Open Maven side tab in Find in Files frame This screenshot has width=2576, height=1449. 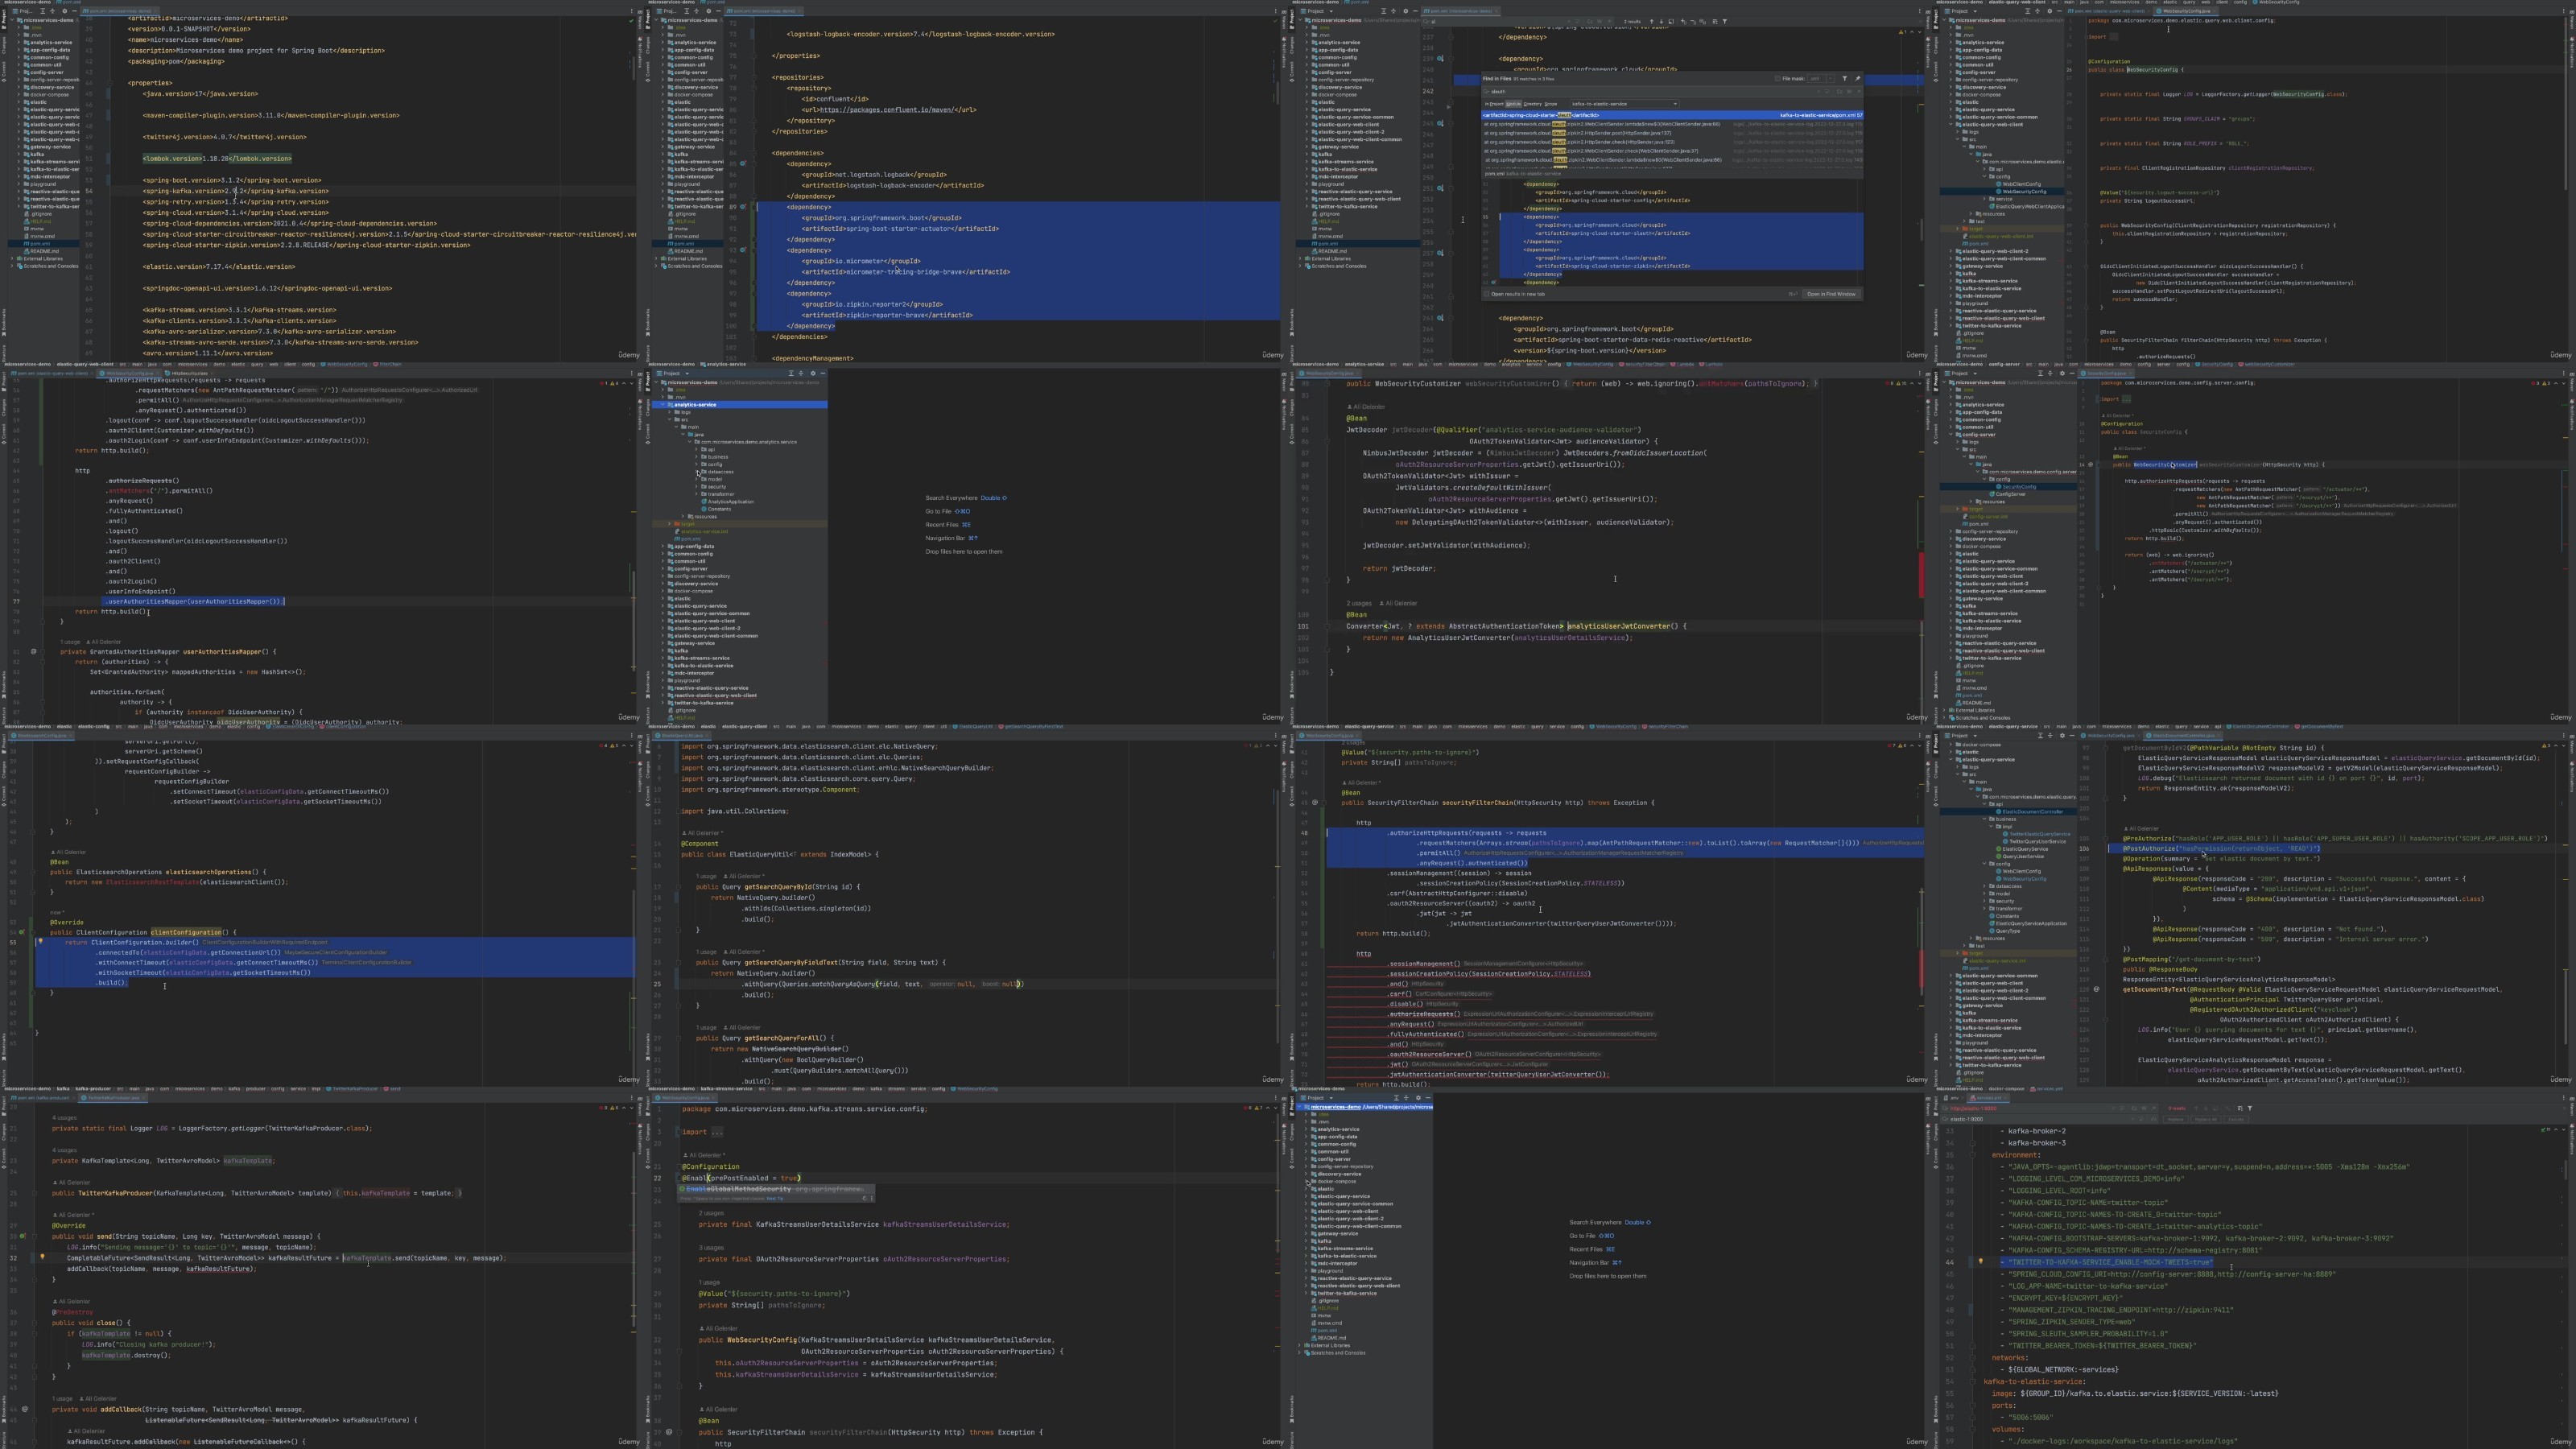1928,19
